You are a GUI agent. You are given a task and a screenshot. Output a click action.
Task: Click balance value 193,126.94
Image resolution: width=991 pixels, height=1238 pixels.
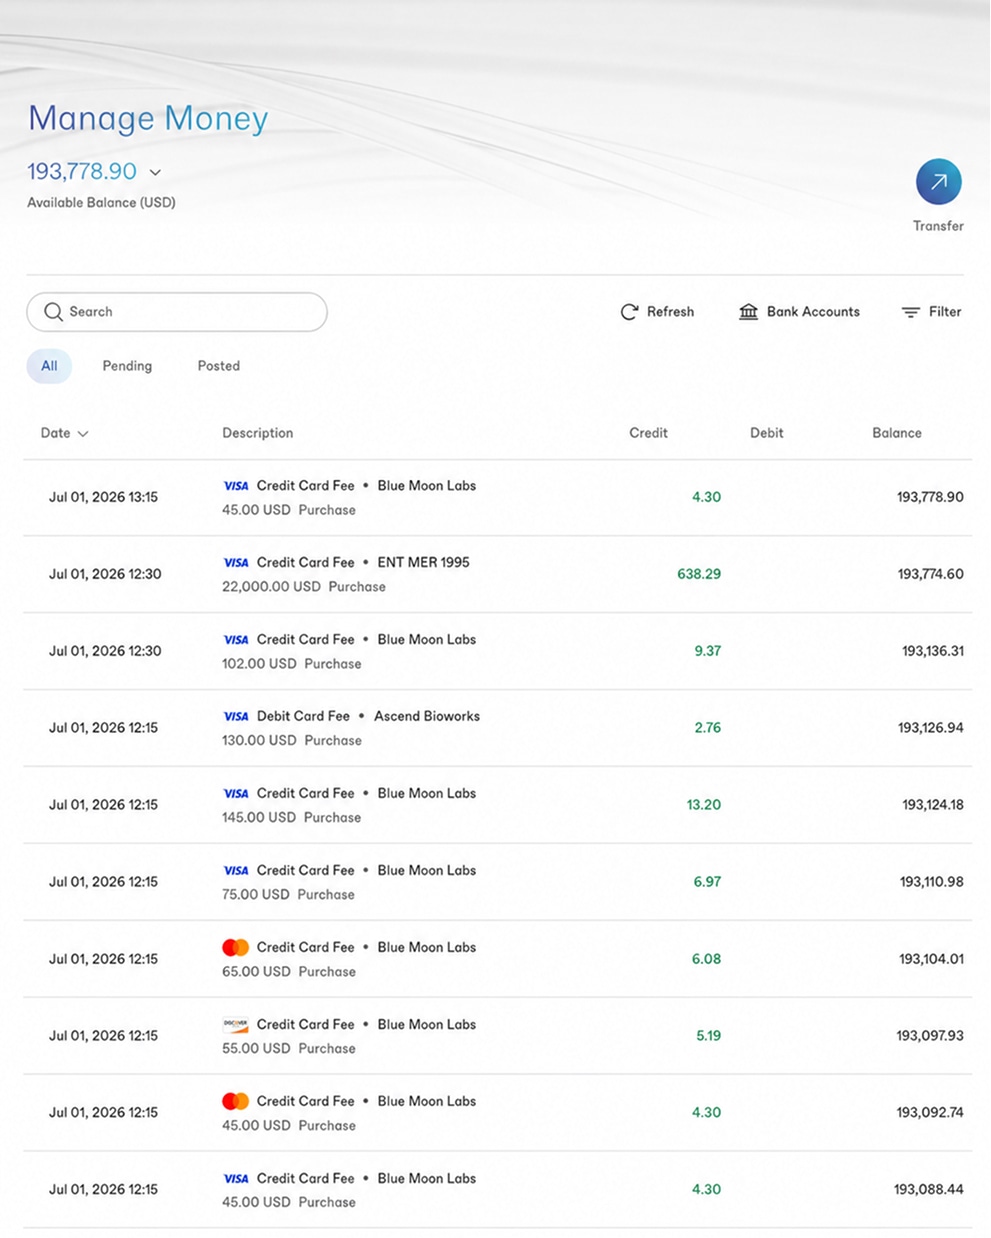(930, 728)
